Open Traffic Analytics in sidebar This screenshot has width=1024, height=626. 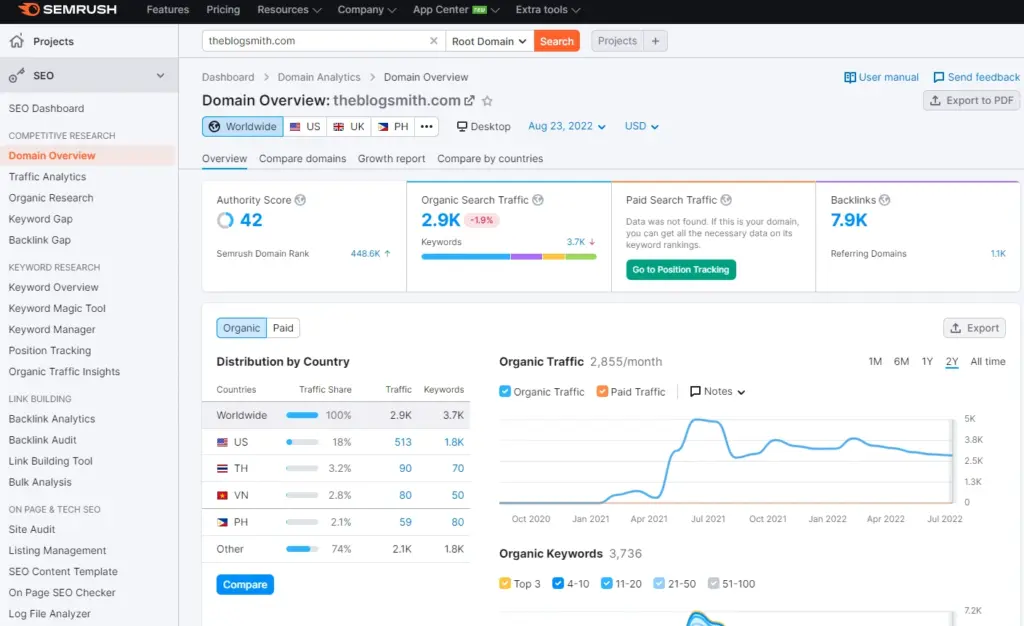pyautogui.click(x=47, y=177)
